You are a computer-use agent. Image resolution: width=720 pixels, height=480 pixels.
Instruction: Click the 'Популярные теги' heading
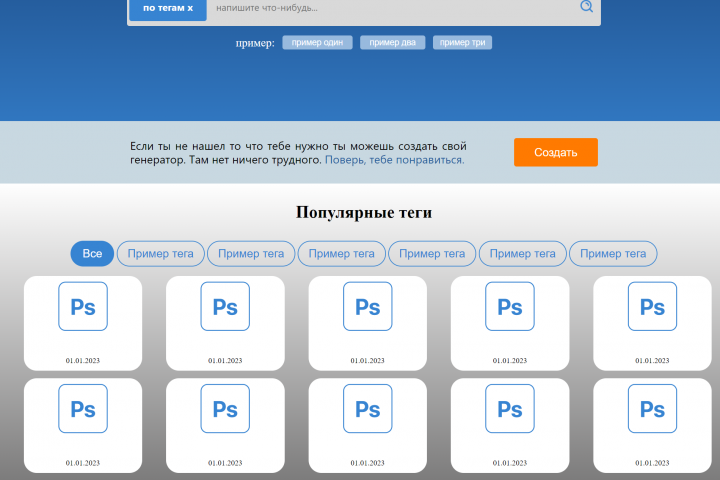(x=364, y=212)
